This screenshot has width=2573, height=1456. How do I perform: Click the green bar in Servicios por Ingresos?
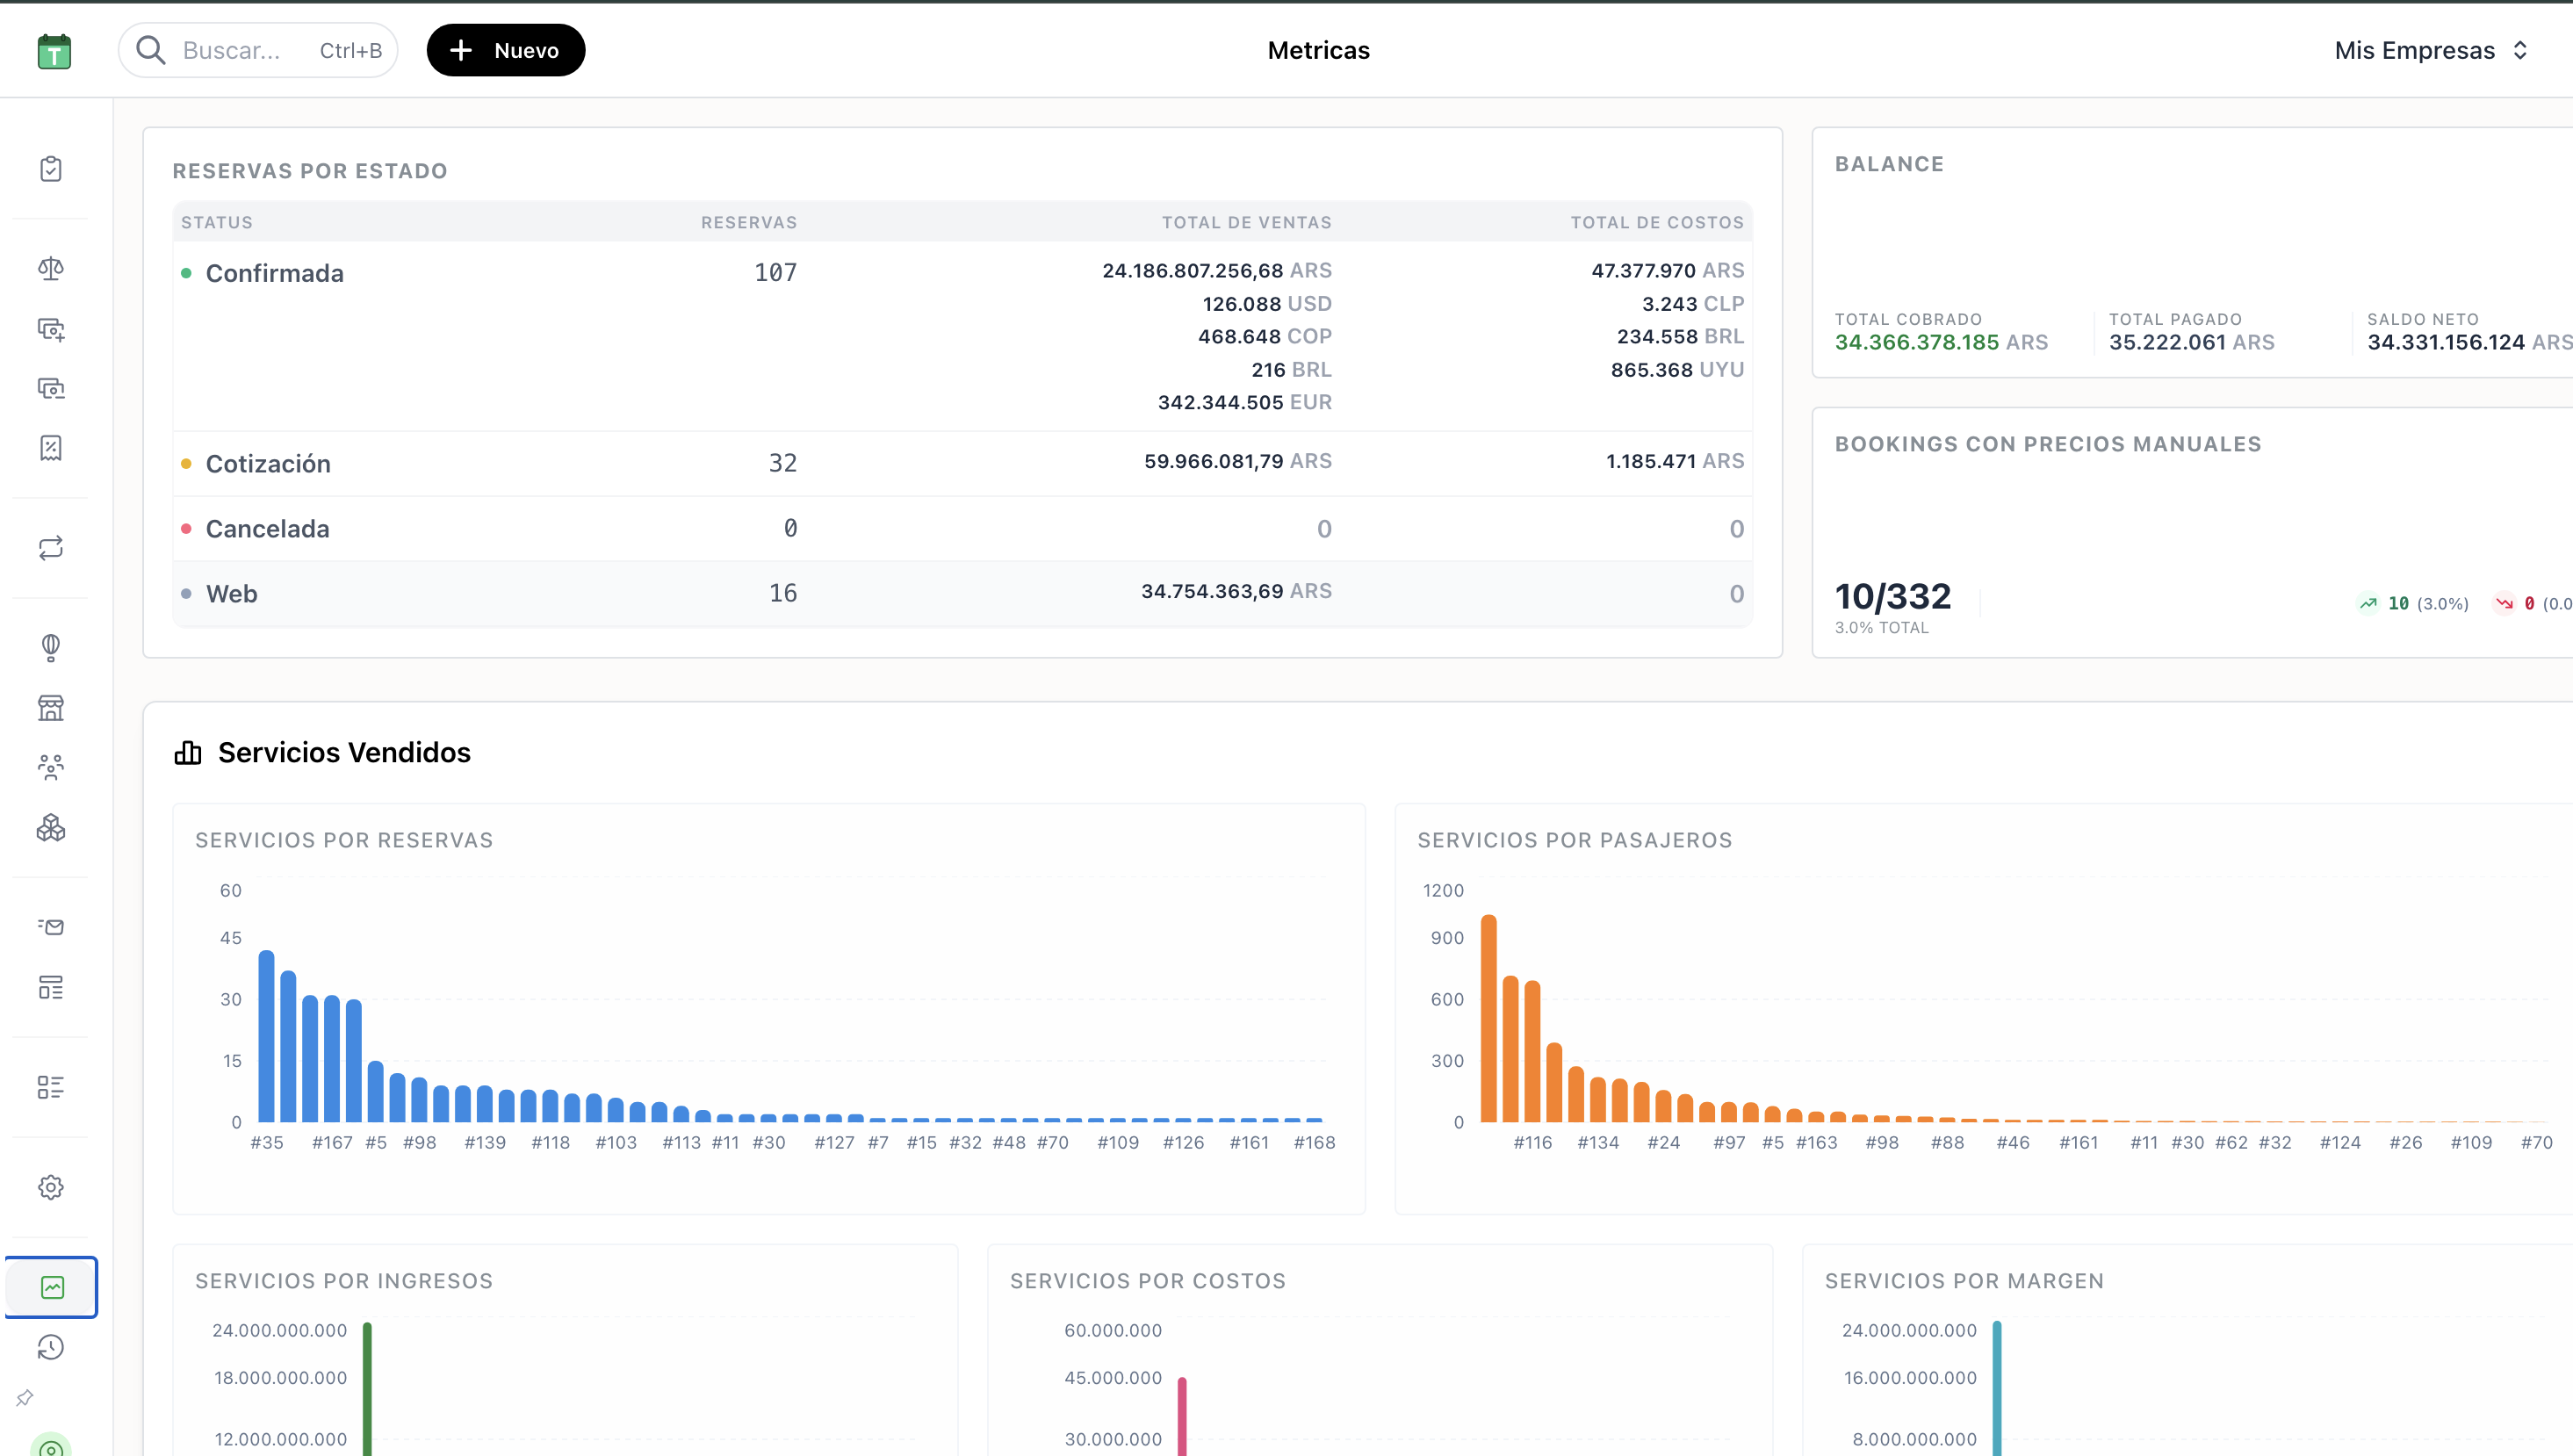pyautogui.click(x=367, y=1388)
